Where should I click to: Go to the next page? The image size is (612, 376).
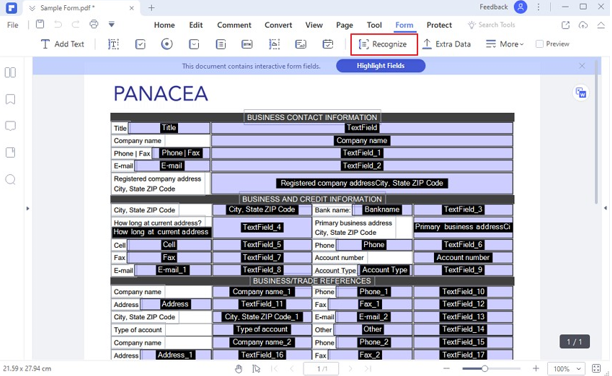[350, 369]
